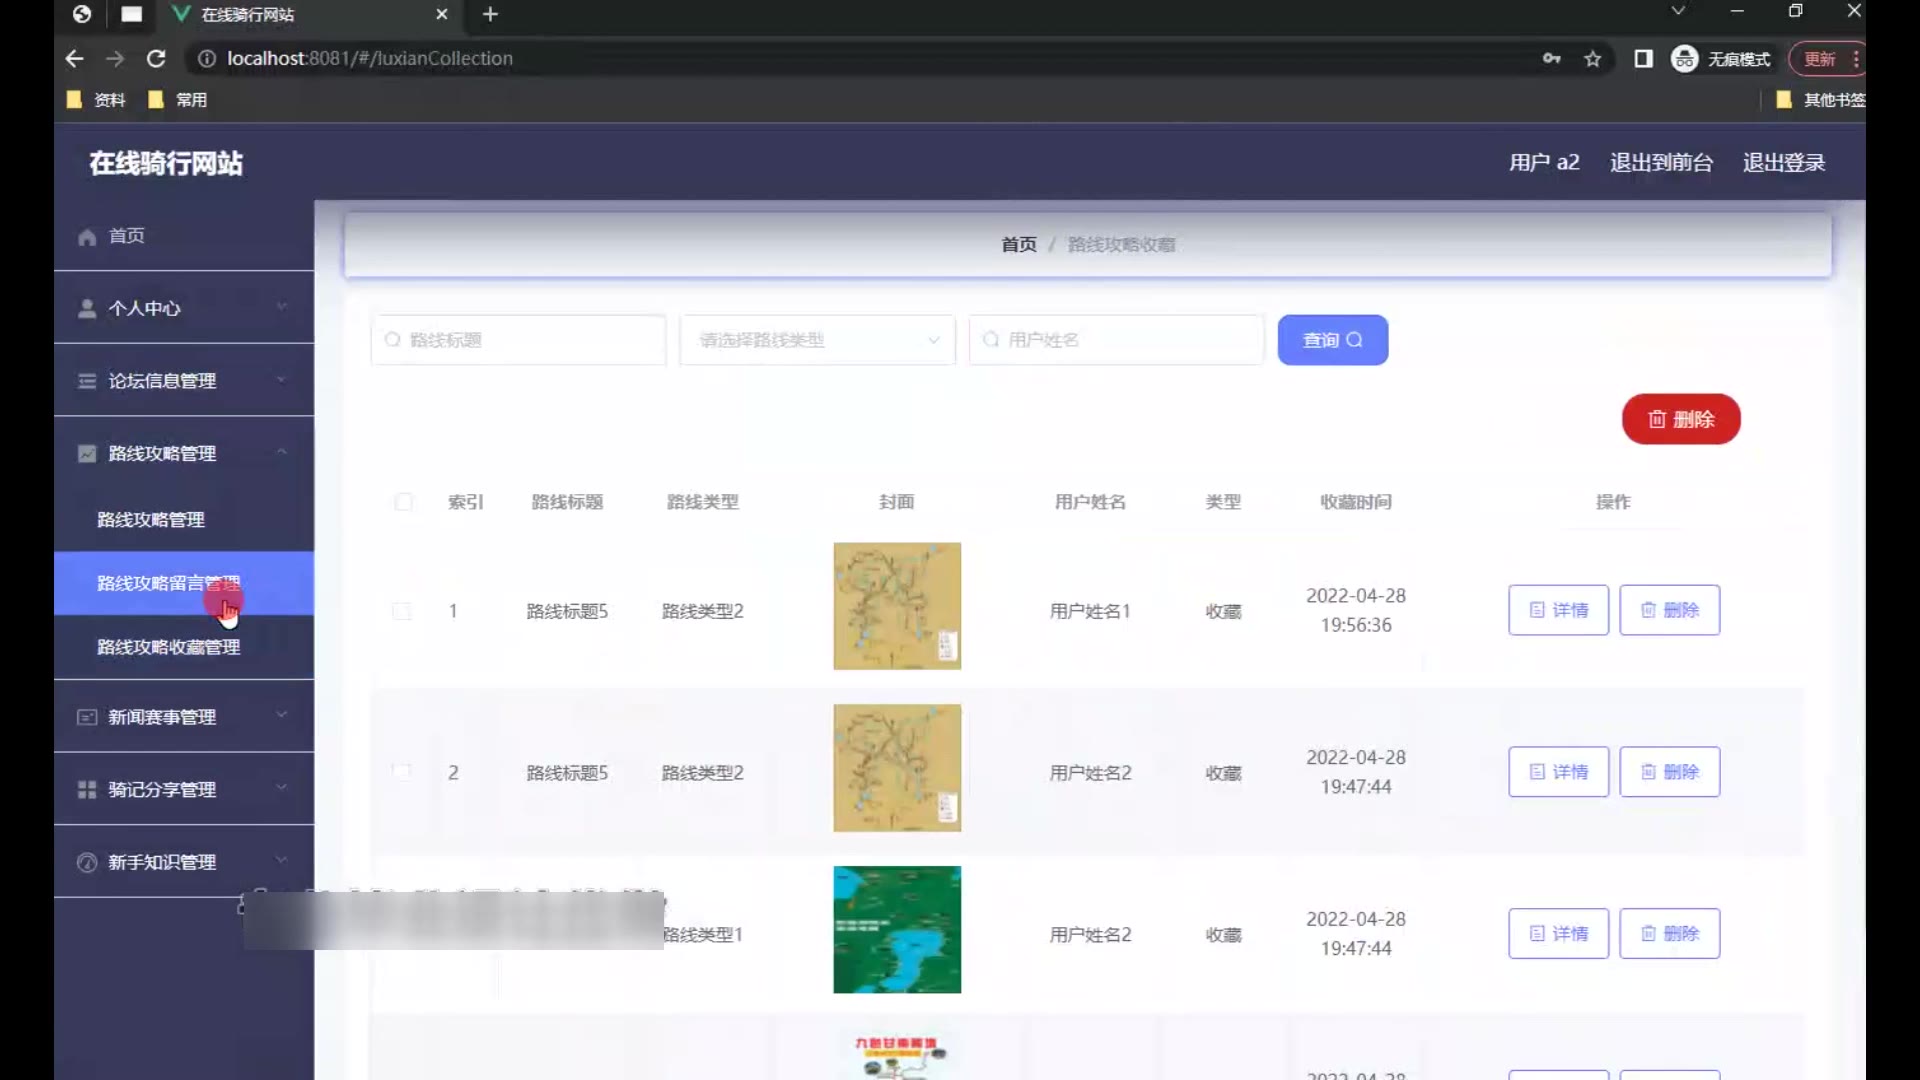Open the first row's cover map thumbnail
Viewport: 1920px width, 1080px height.
(x=897, y=606)
